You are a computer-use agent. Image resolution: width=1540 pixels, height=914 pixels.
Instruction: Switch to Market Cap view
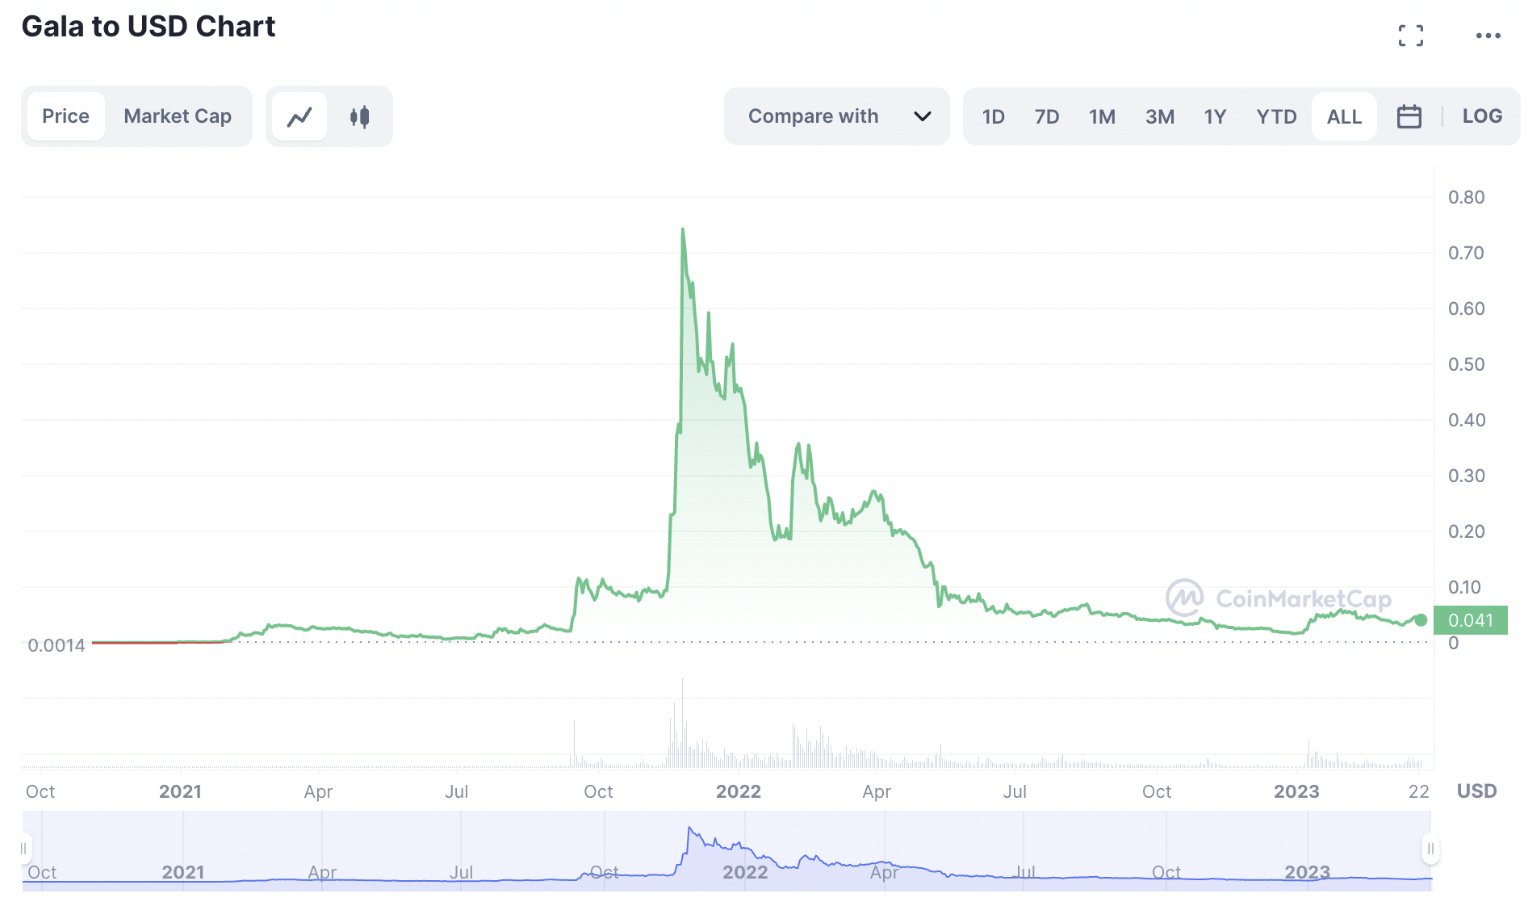click(x=177, y=117)
